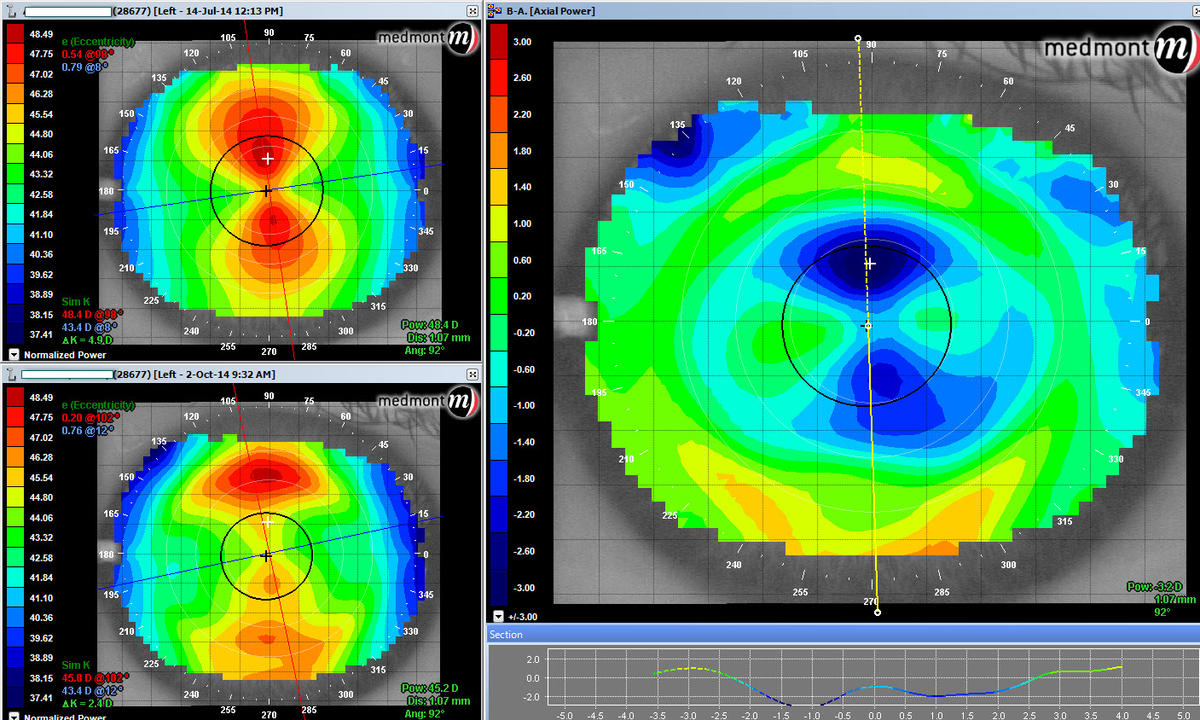This screenshot has width=1200, height=720.
Task: Maximize the 2-Oct-14 topography pane
Action: point(472,374)
